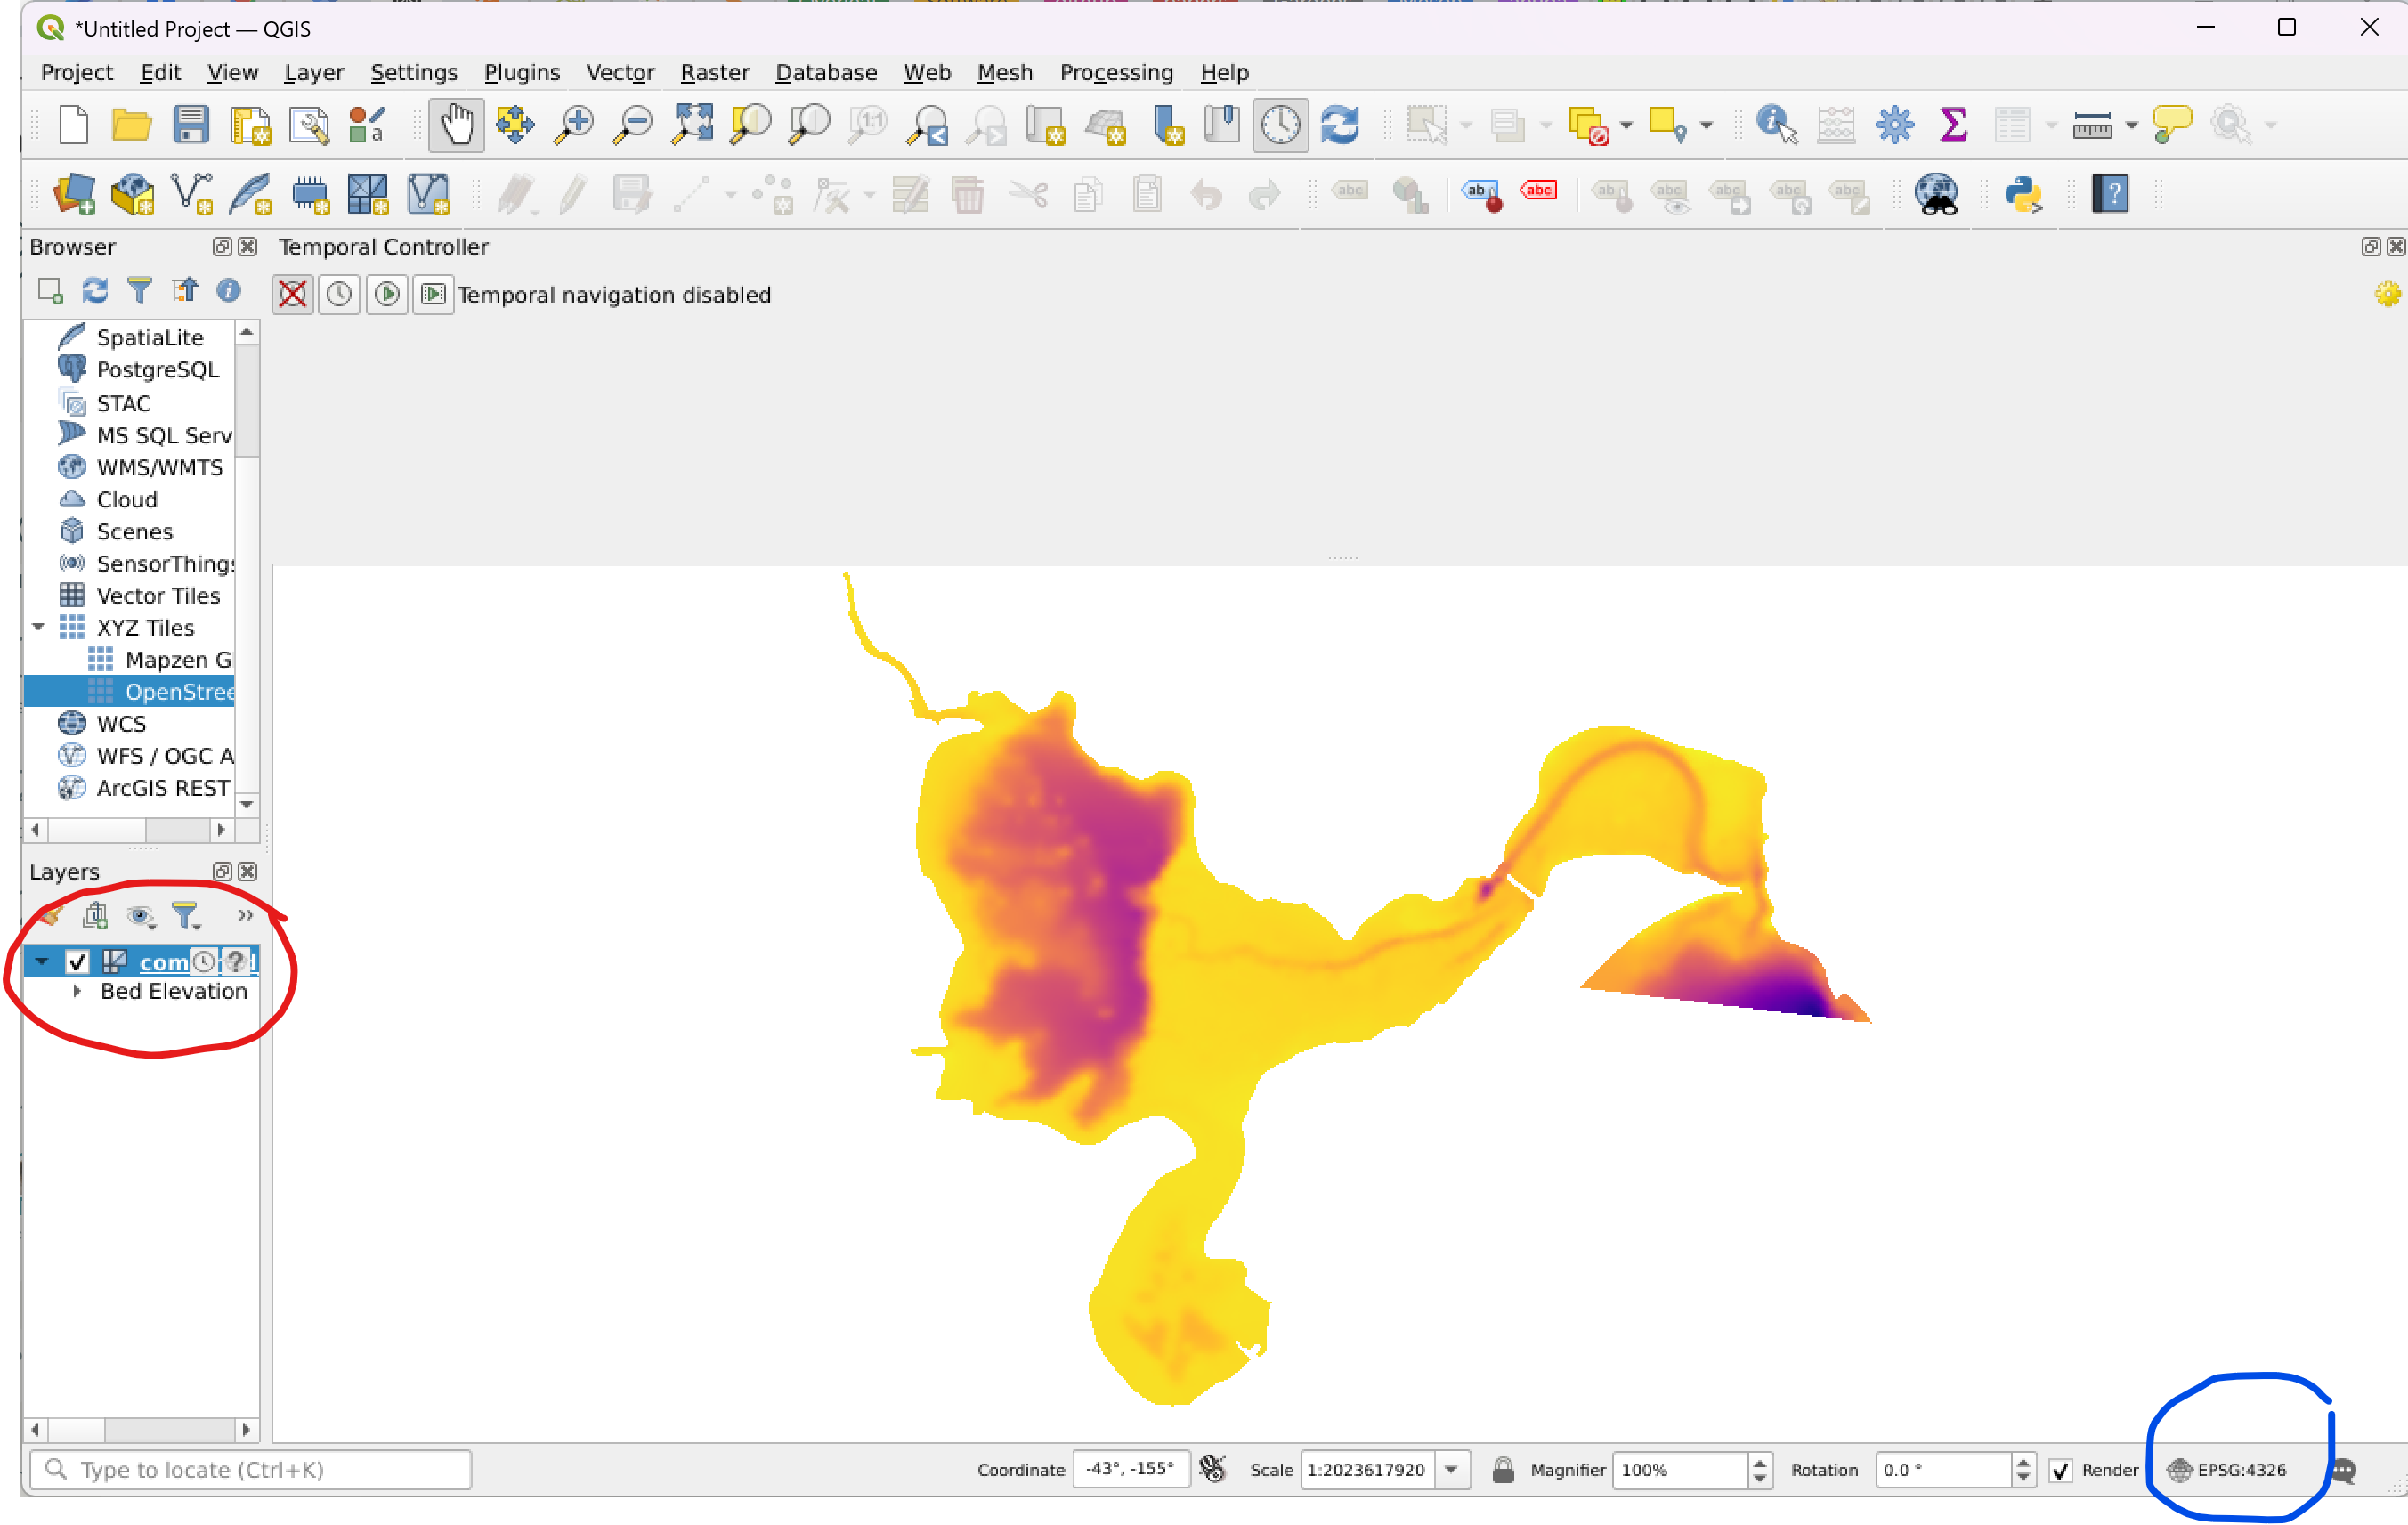The height and width of the screenshot is (1525, 2408).
Task: Select fixed range temporal navigation clock
Action: click(339, 294)
